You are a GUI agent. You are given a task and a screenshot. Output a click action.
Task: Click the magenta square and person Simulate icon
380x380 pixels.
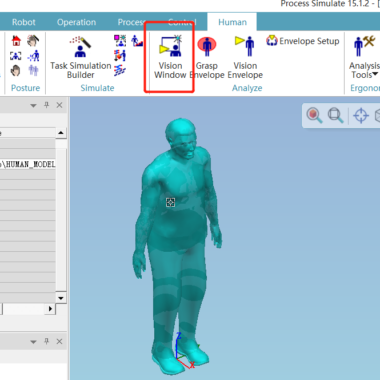coord(120,41)
